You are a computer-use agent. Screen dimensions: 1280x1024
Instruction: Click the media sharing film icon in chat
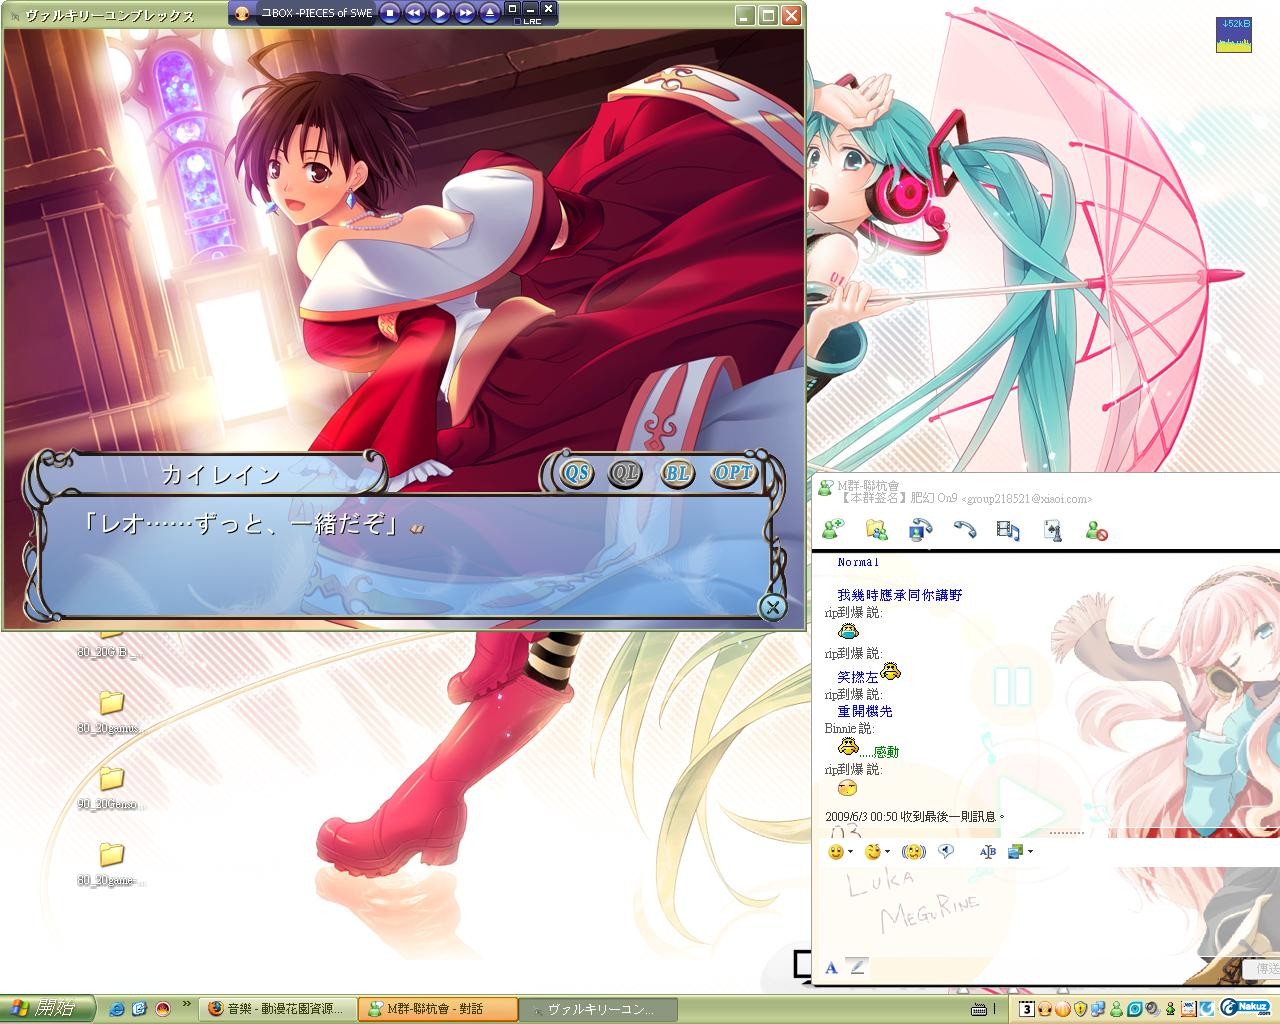(x=1008, y=530)
